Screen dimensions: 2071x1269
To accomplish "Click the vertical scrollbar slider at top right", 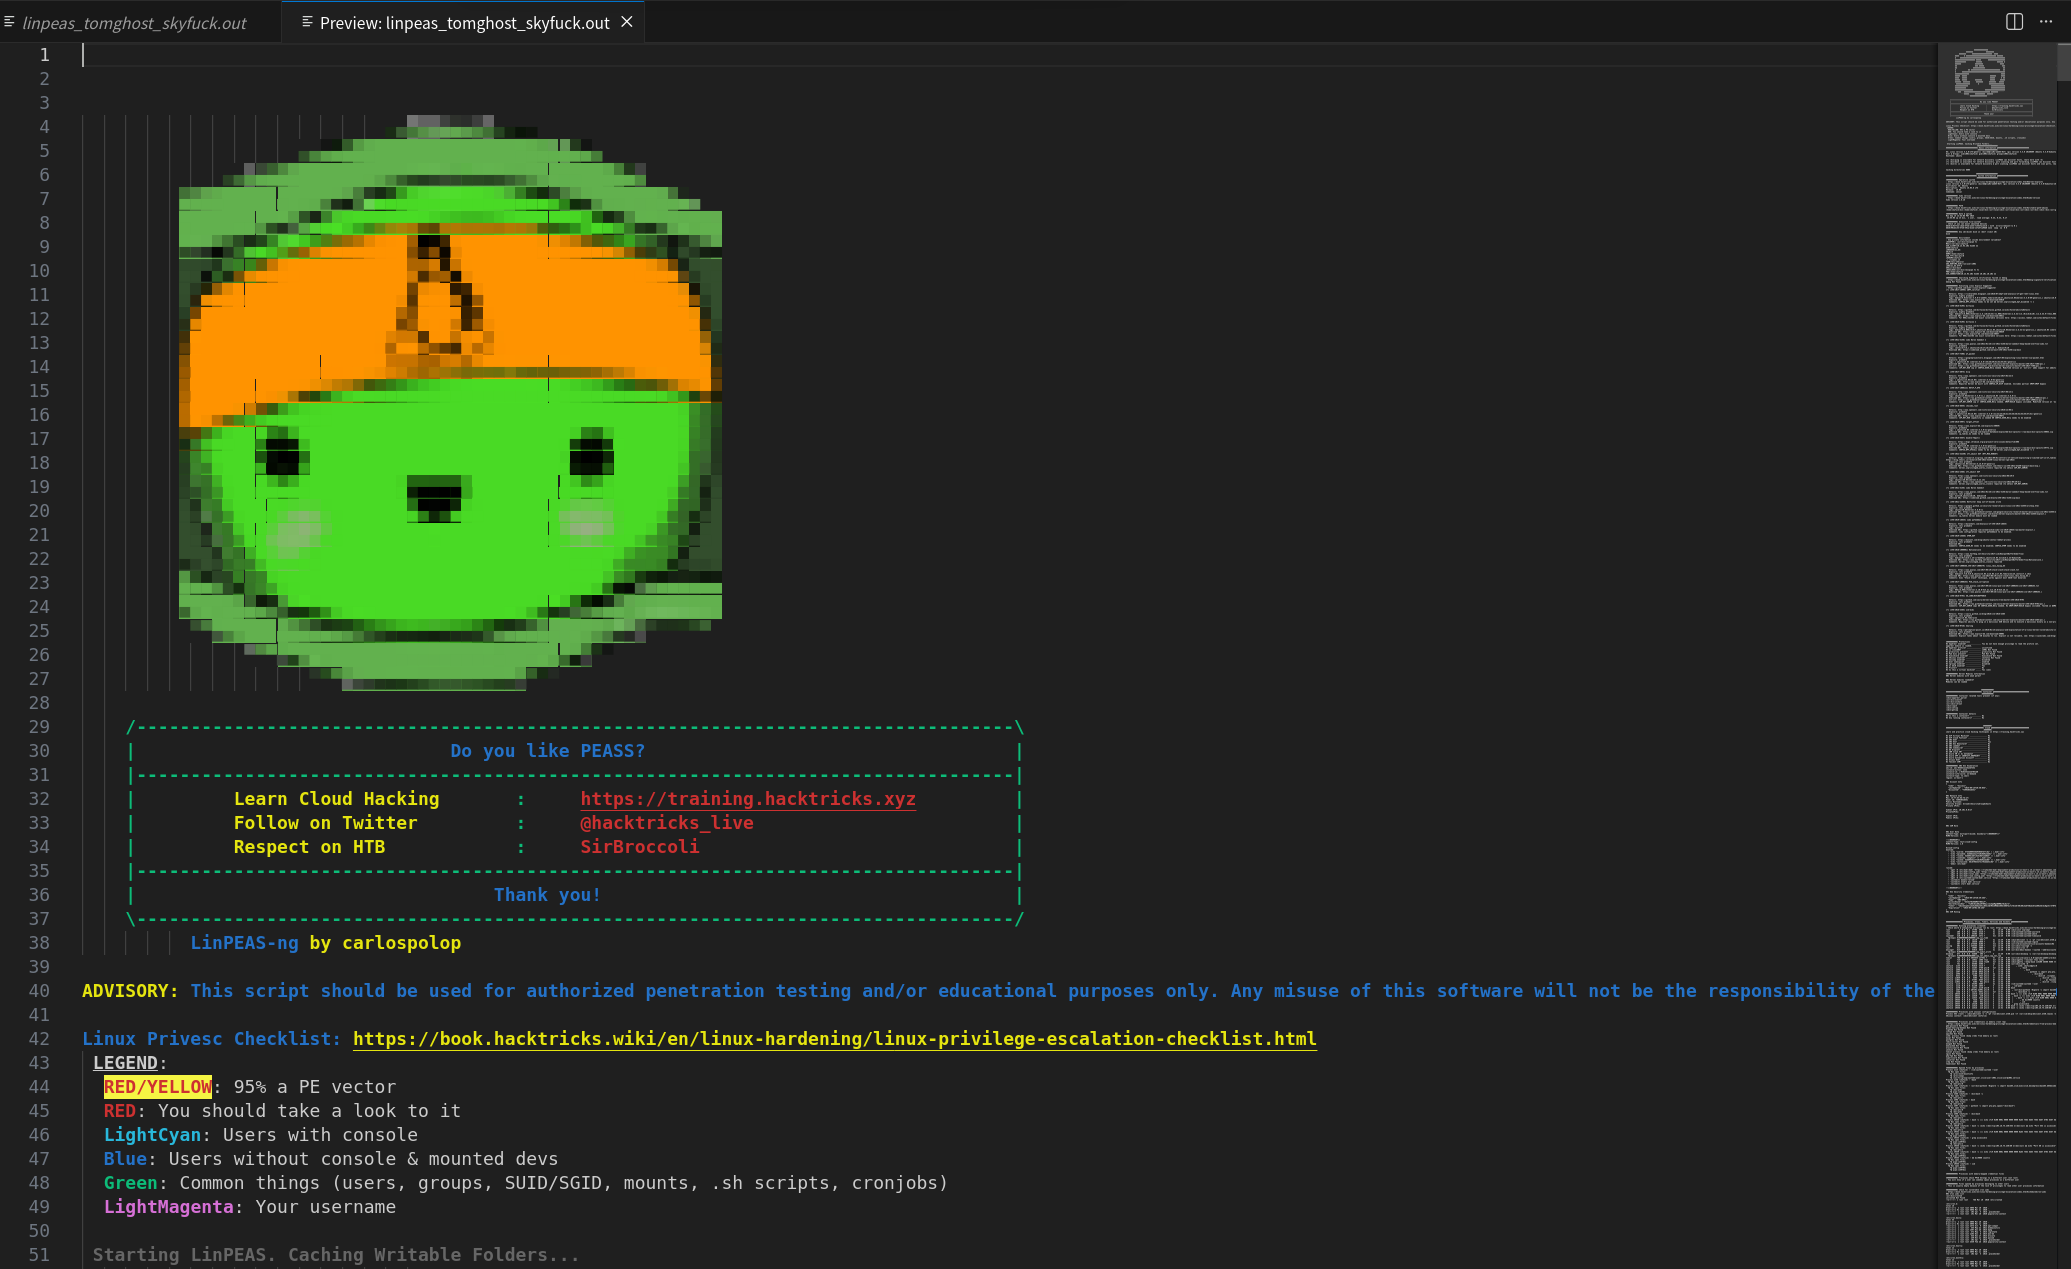I will pos(2063,60).
